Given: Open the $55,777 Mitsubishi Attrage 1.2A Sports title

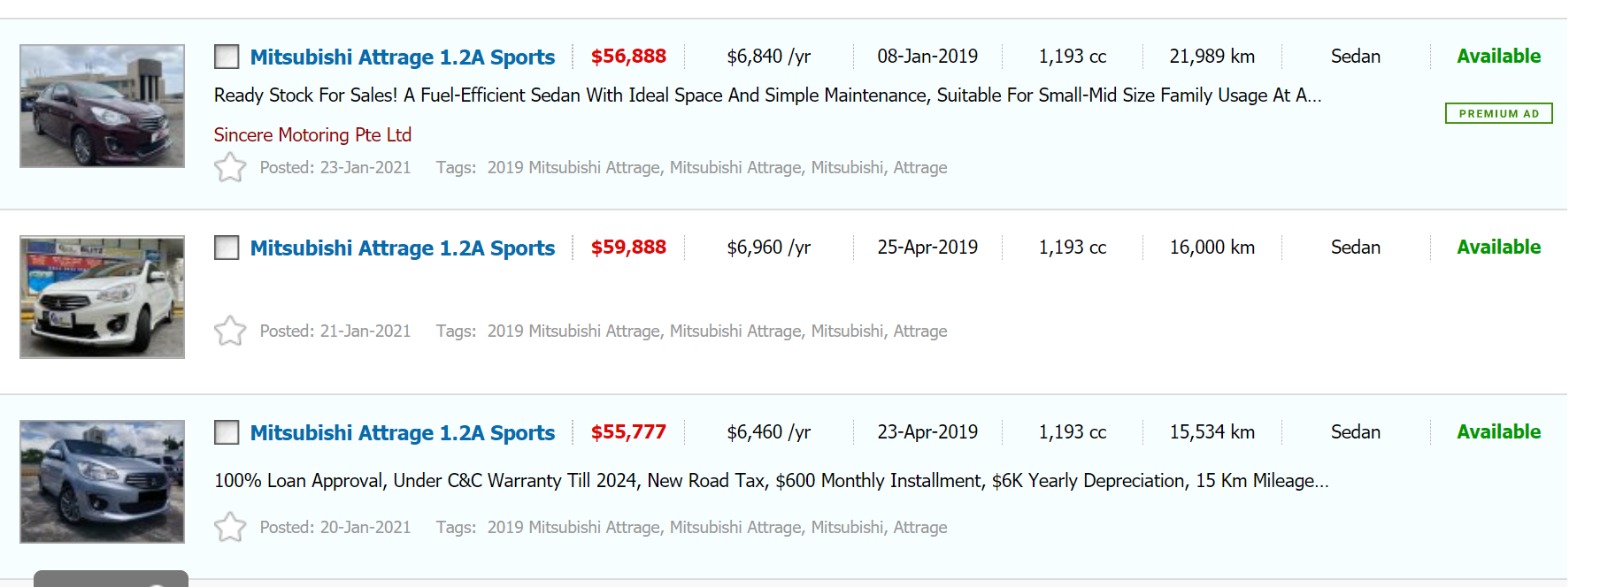Looking at the screenshot, I should pos(402,433).
